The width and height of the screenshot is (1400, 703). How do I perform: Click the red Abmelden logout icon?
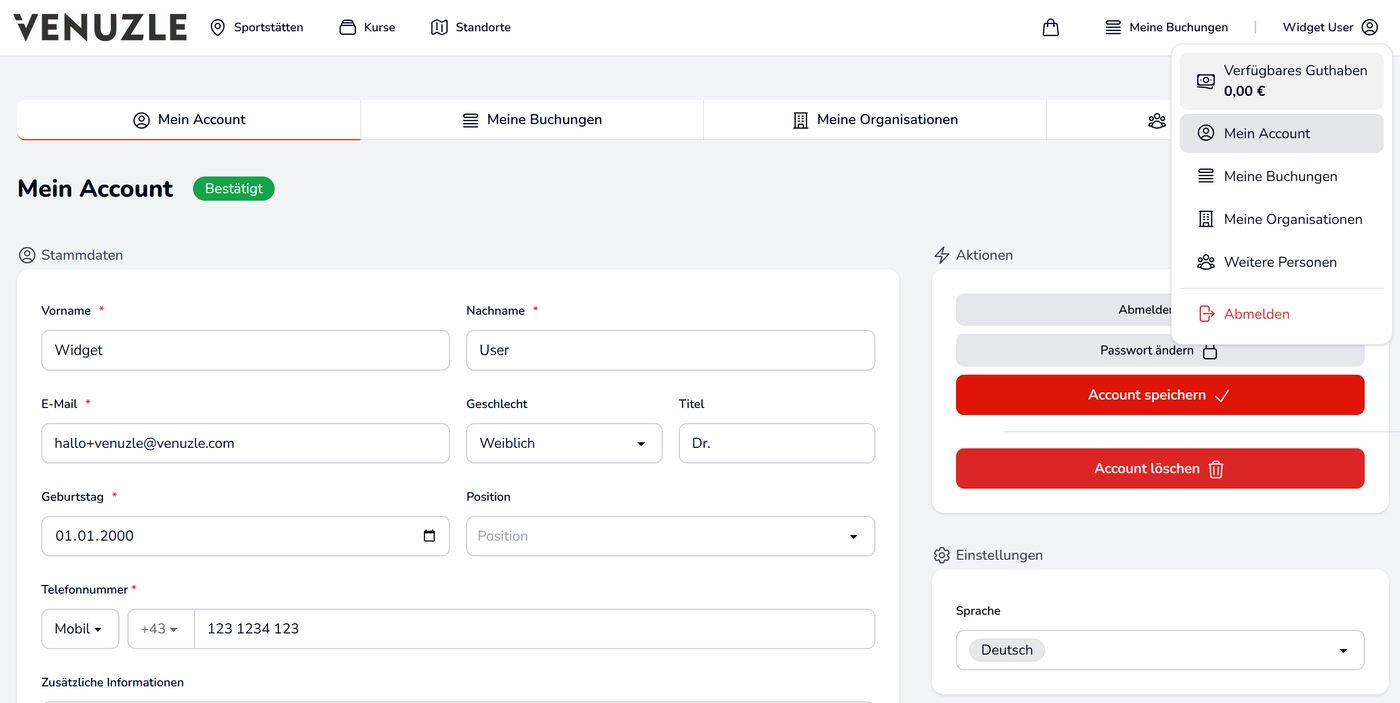click(x=1206, y=314)
